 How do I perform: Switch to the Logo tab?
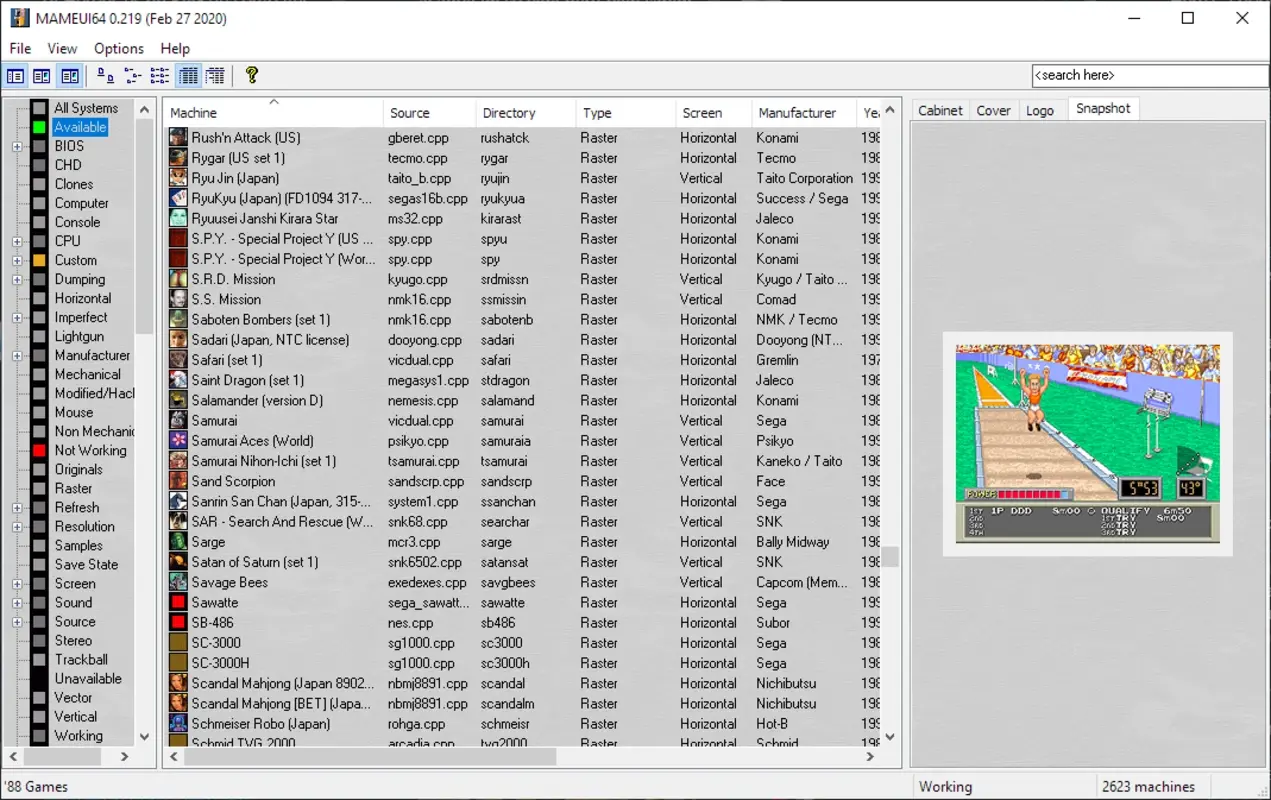tap(1041, 110)
